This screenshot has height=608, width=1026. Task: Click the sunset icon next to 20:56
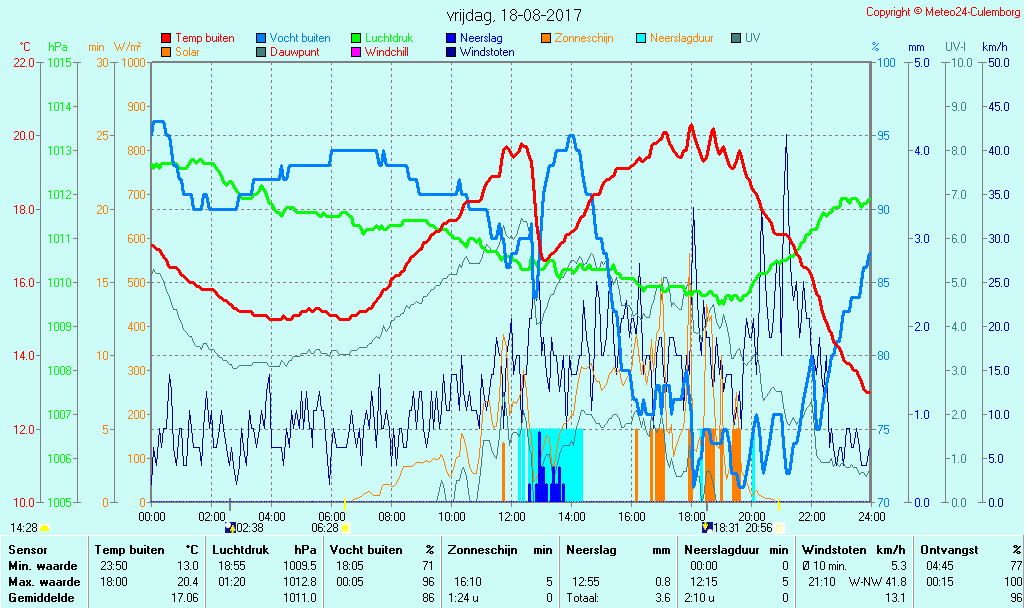point(779,527)
